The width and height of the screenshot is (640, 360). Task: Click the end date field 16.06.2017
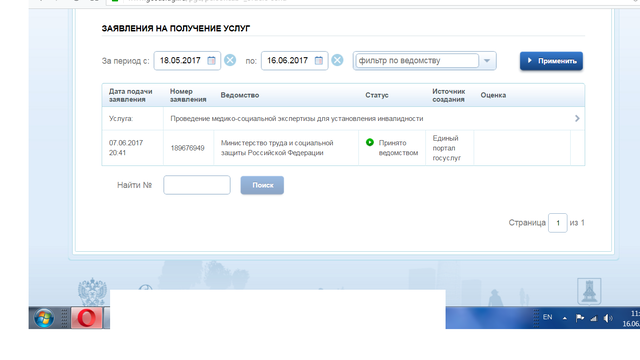[294, 60]
